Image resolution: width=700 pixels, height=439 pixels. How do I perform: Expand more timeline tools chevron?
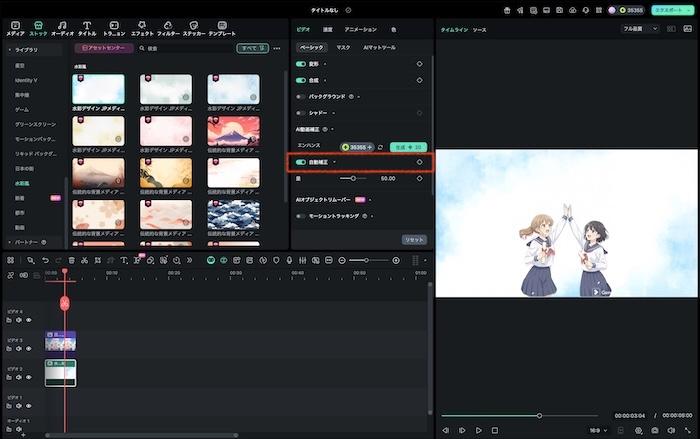coord(190,260)
